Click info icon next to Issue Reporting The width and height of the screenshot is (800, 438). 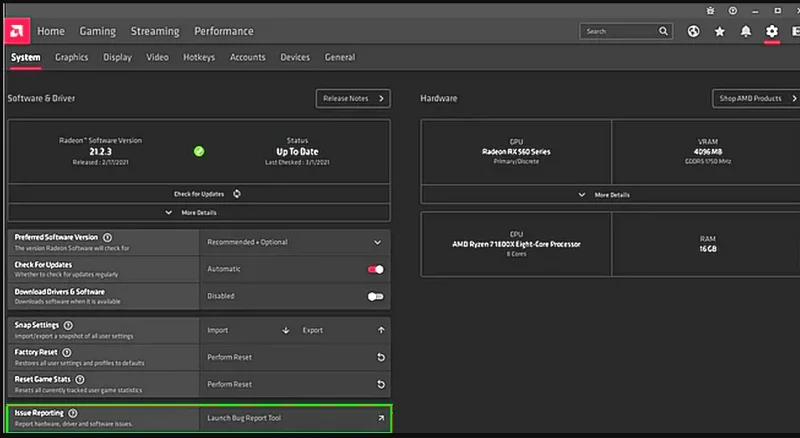point(72,413)
